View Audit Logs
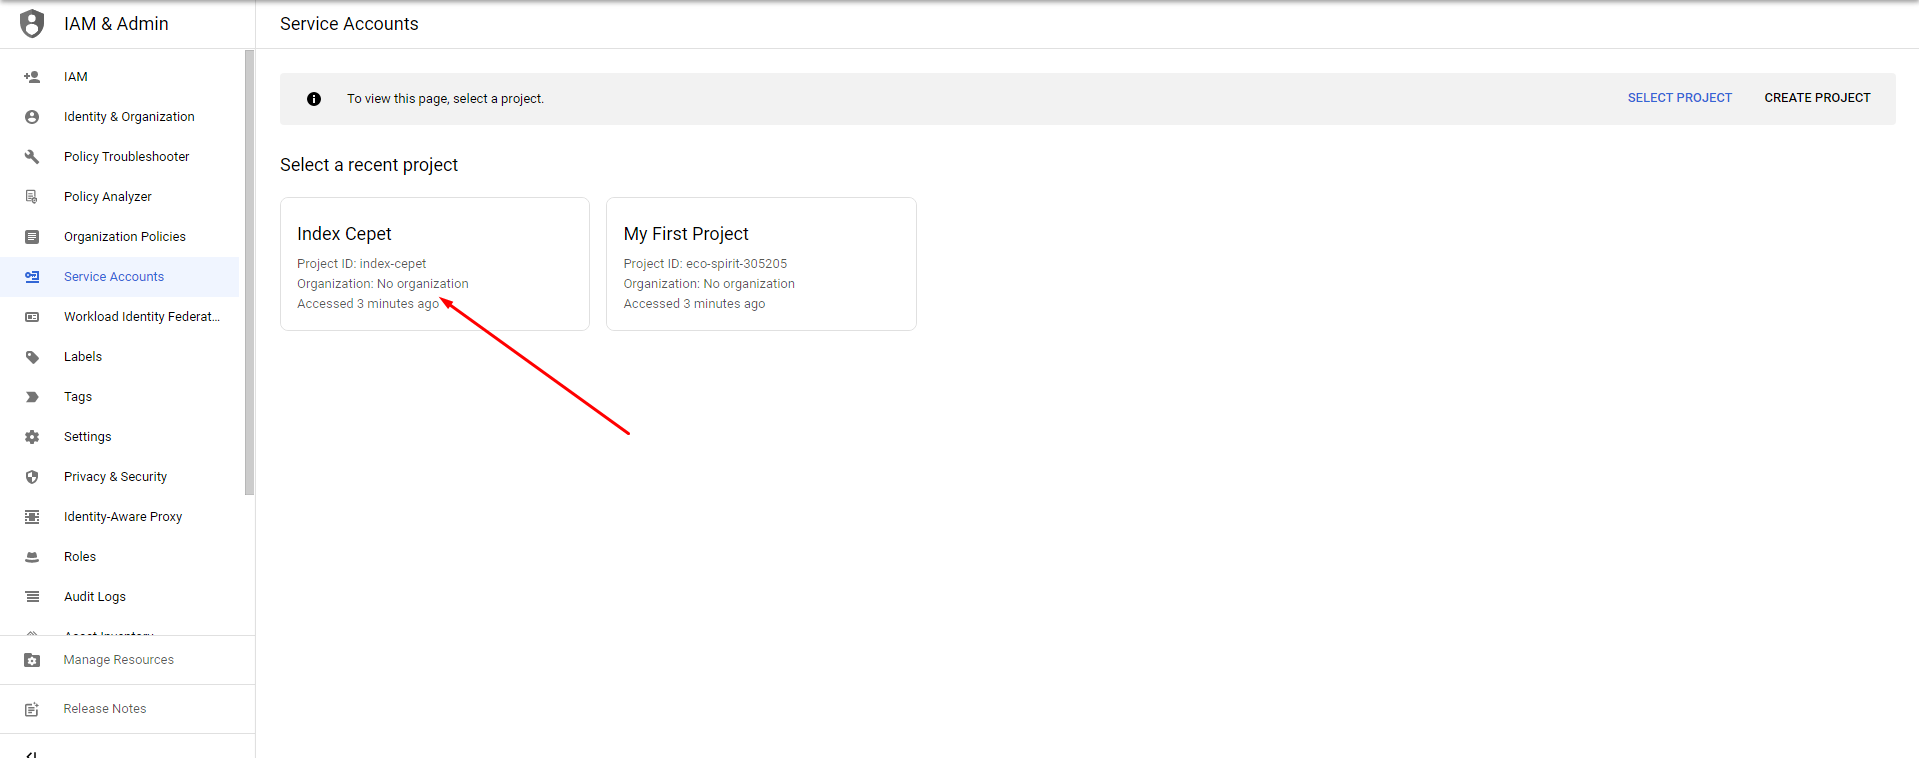 [120, 597]
